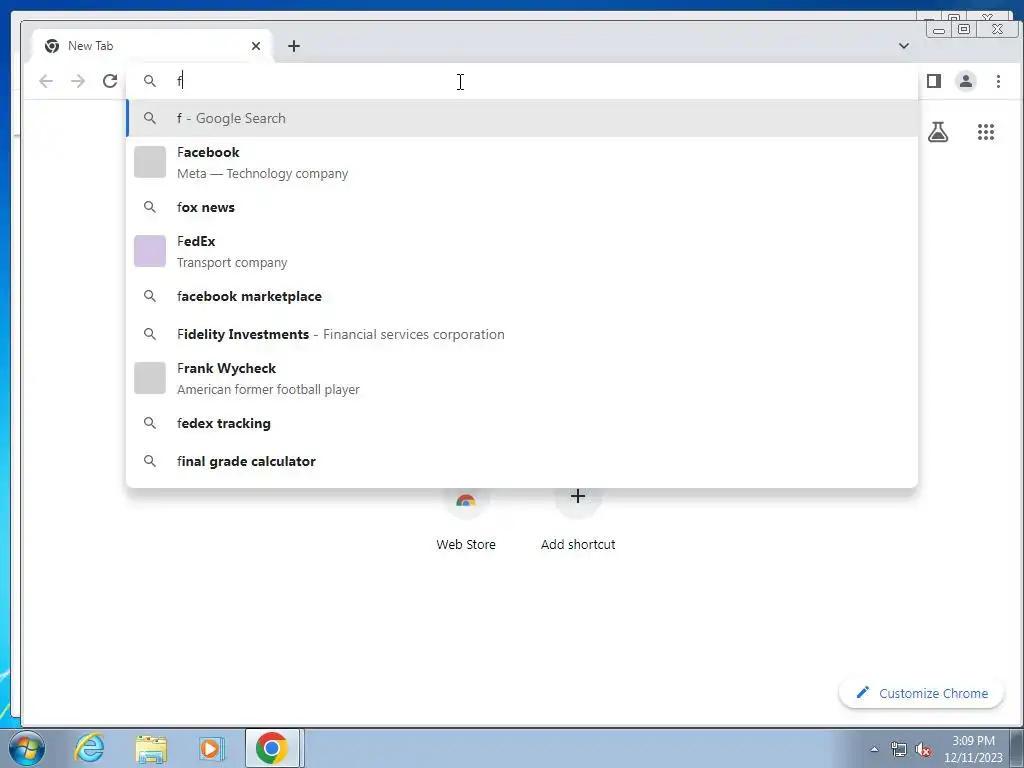Click the magnifier icon in address bar

(x=150, y=81)
